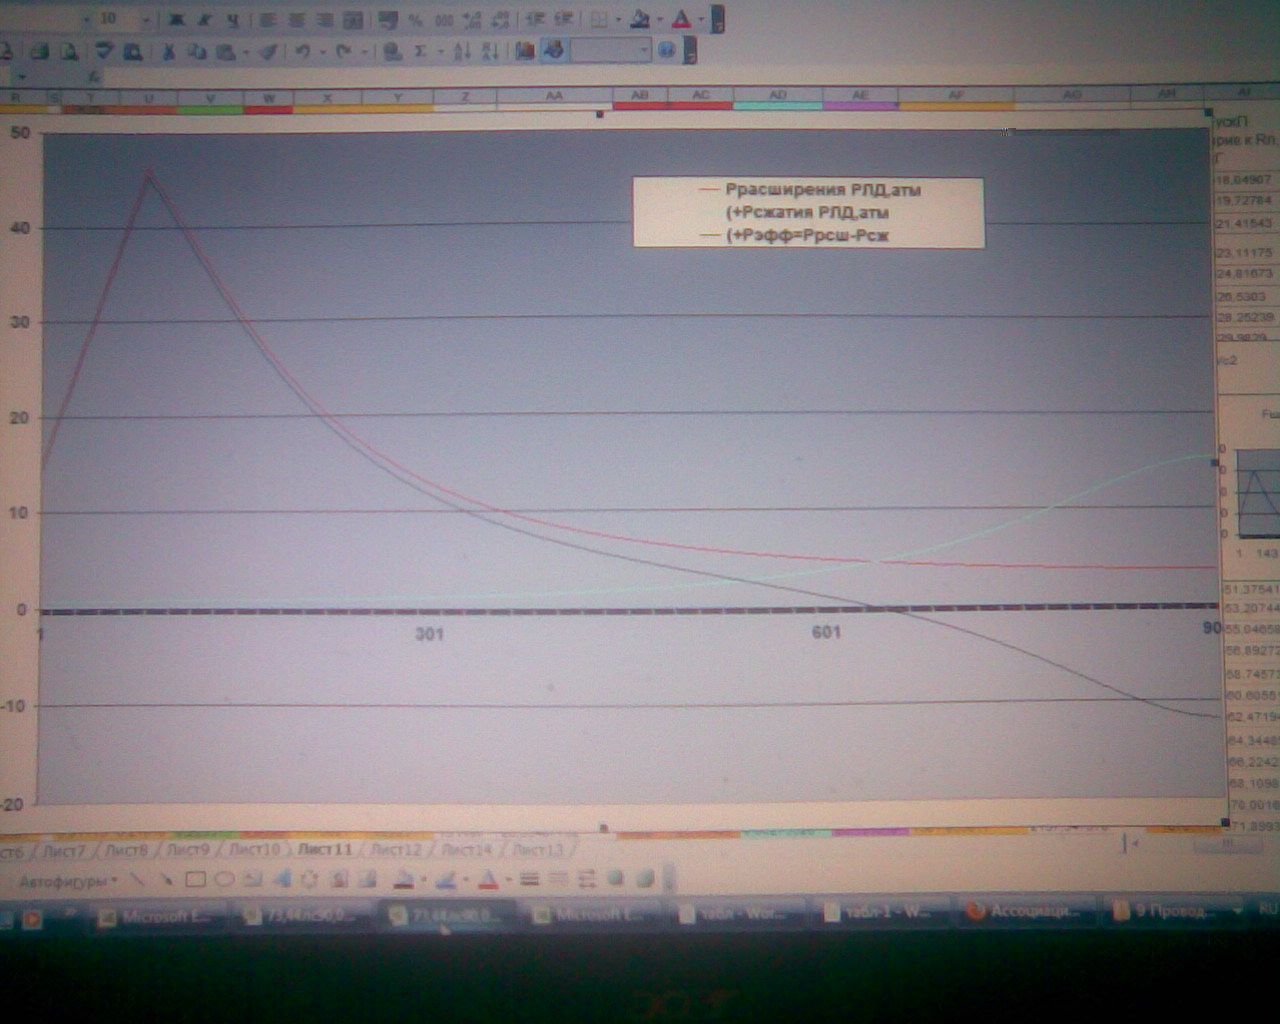Click the red font color swatch

[x=682, y=19]
